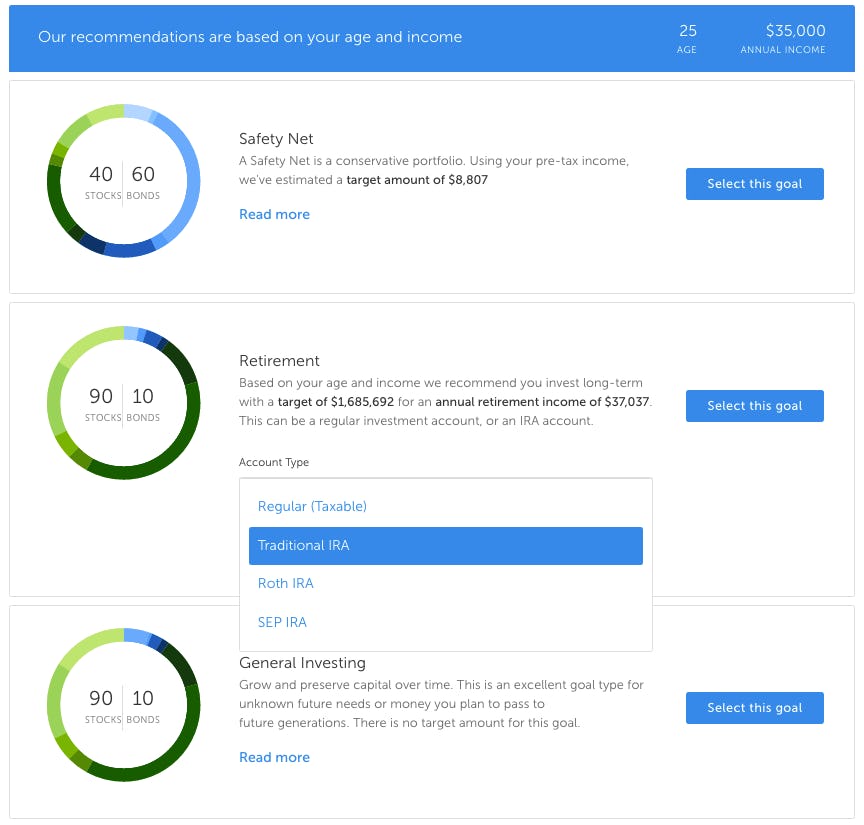The height and width of the screenshot is (825, 864).
Task: Click the Retirement heading
Action: pos(279,361)
